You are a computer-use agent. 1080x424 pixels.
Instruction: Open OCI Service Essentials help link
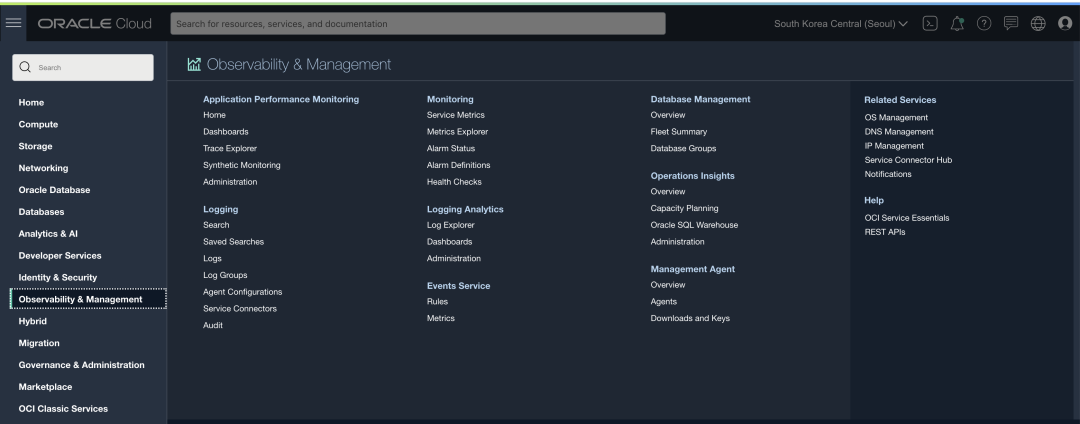click(x=906, y=218)
